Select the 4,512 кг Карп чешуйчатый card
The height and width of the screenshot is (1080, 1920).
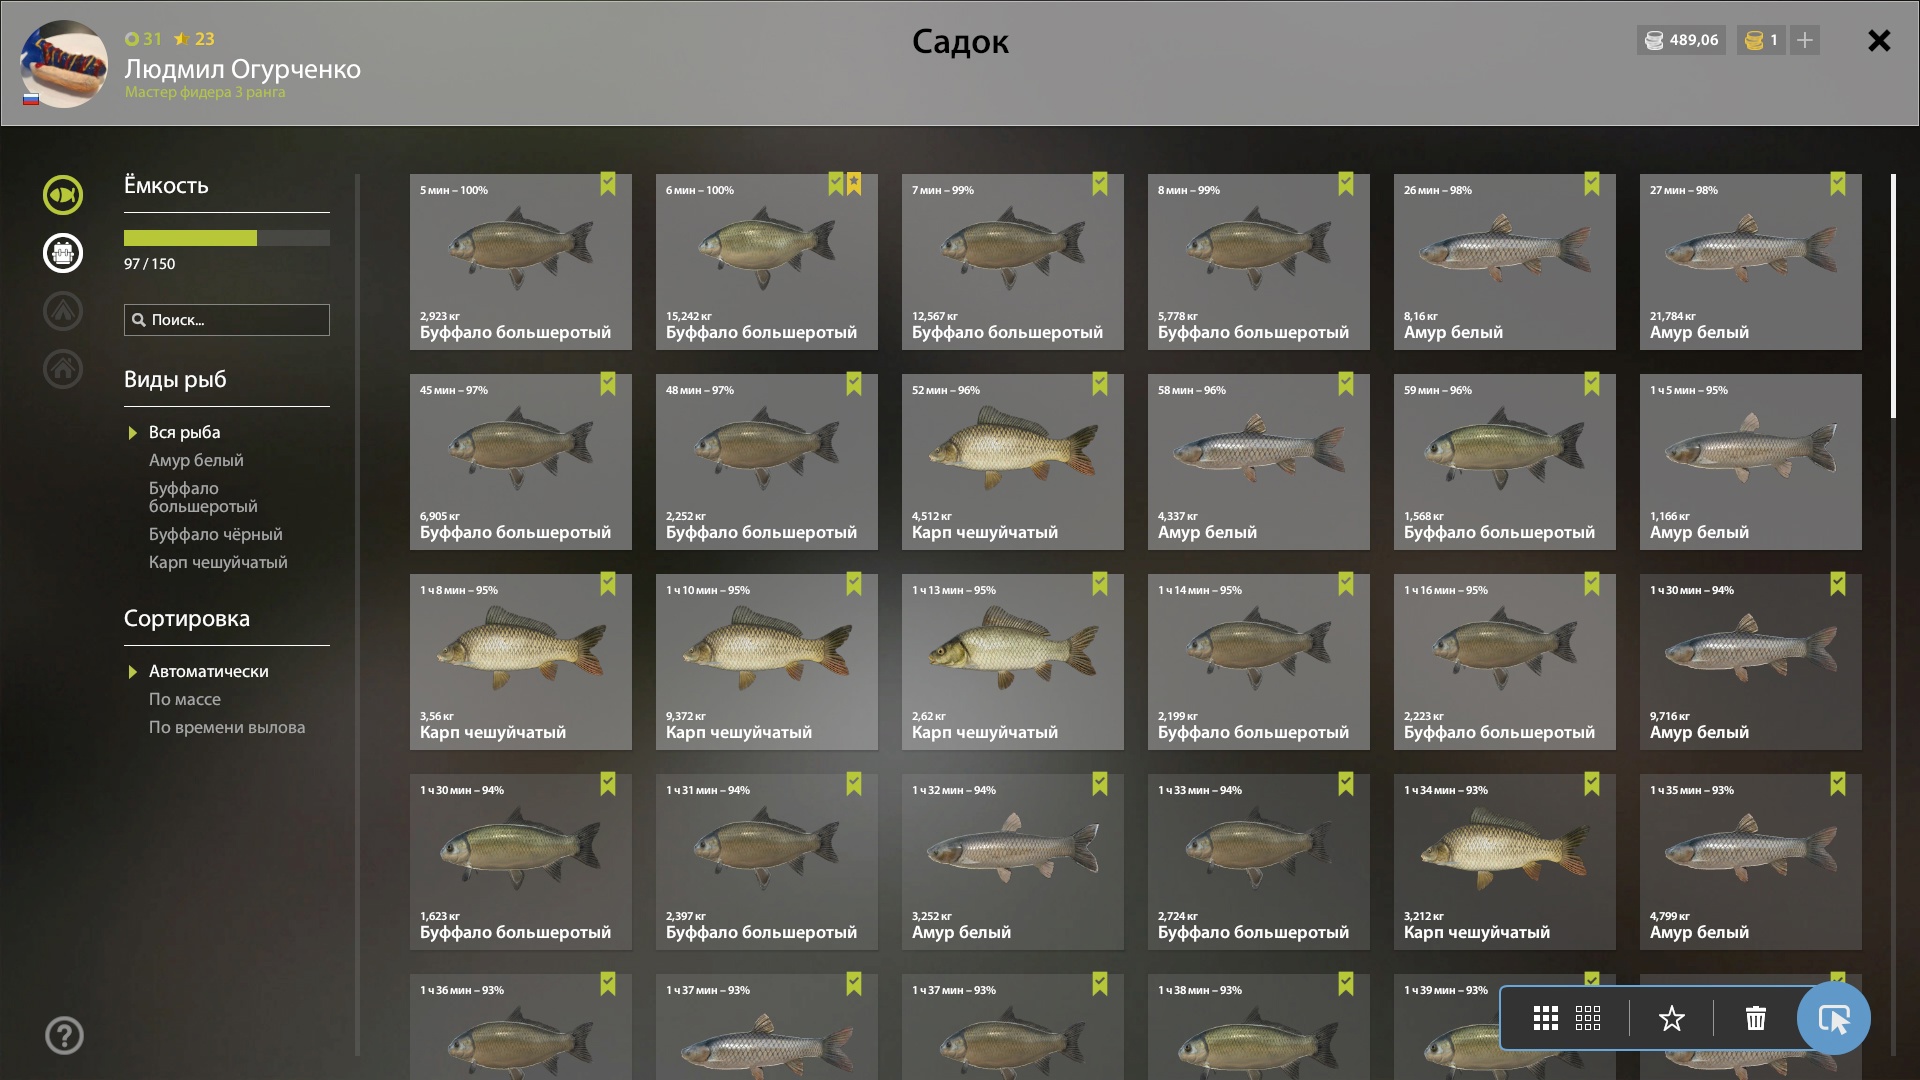tap(1013, 462)
